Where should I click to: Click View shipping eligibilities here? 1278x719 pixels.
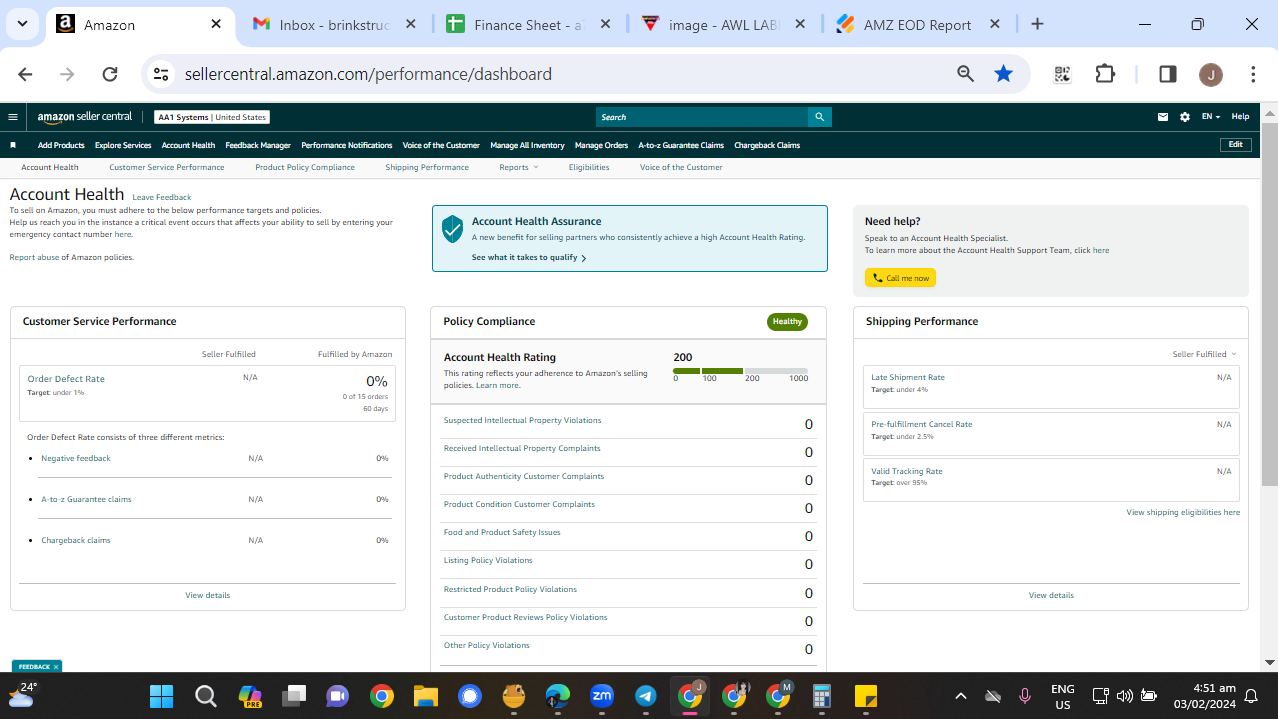coord(1183,512)
